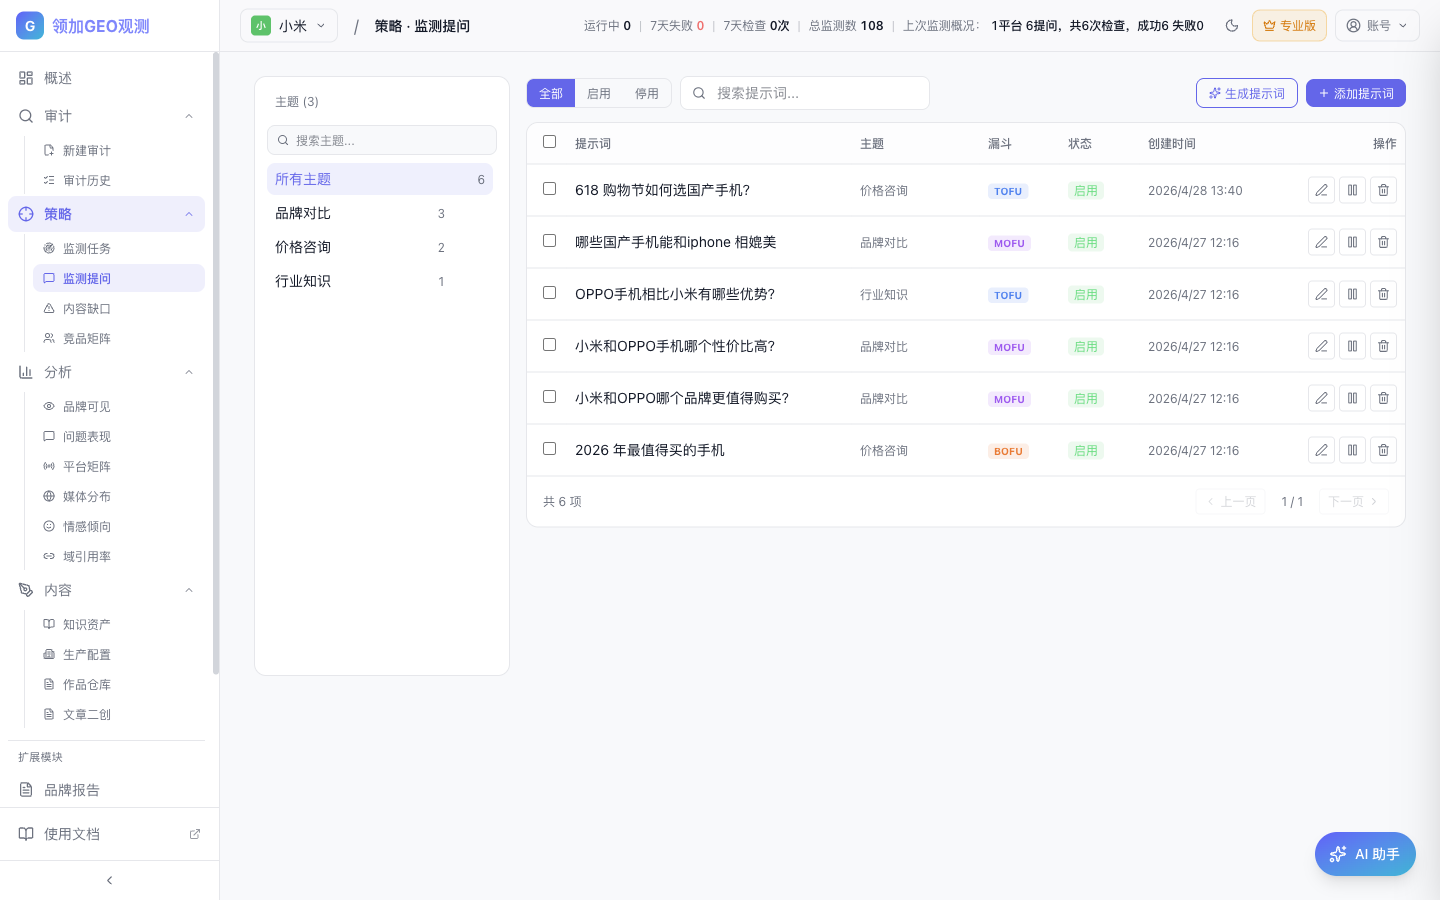Delete the 618 购物节 prompt
This screenshot has height=900, width=1440.
click(1383, 190)
